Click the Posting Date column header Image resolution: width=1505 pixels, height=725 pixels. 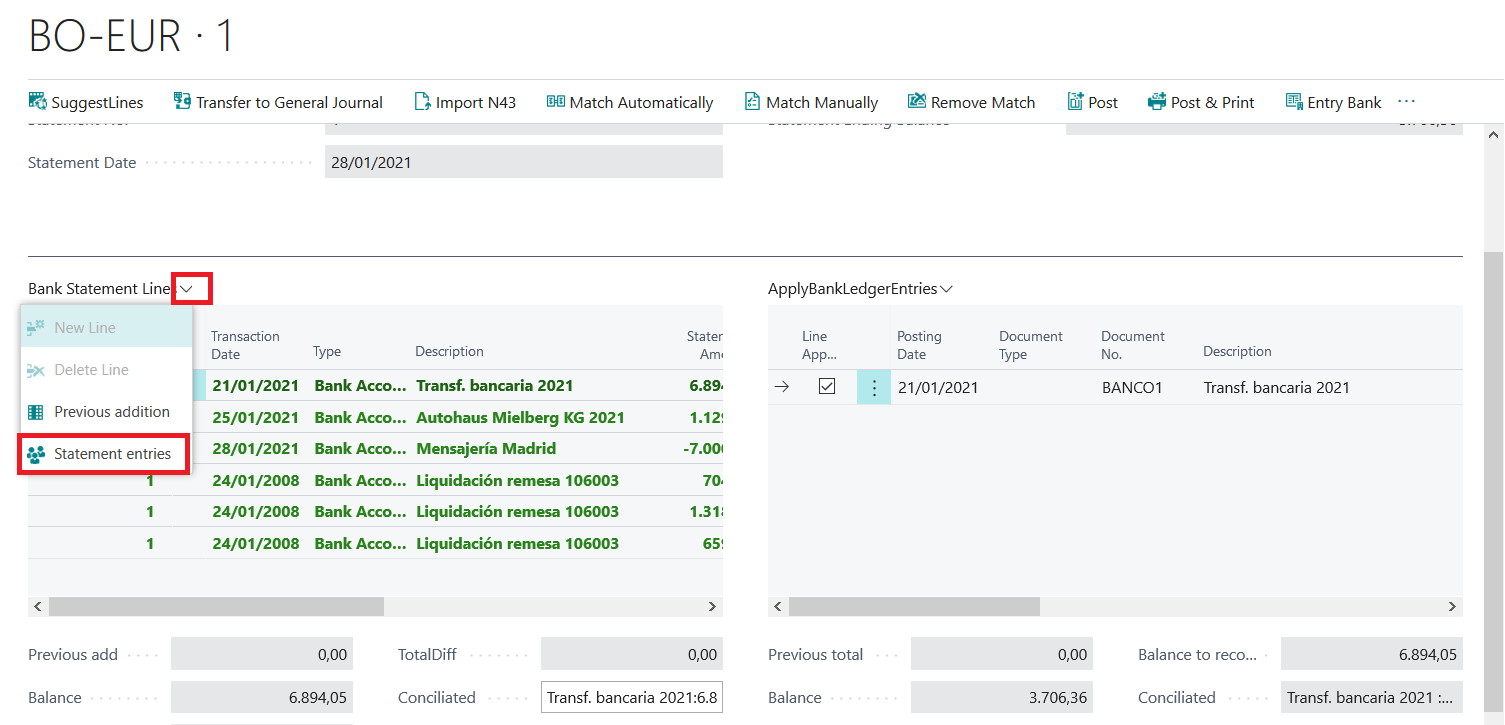point(920,345)
